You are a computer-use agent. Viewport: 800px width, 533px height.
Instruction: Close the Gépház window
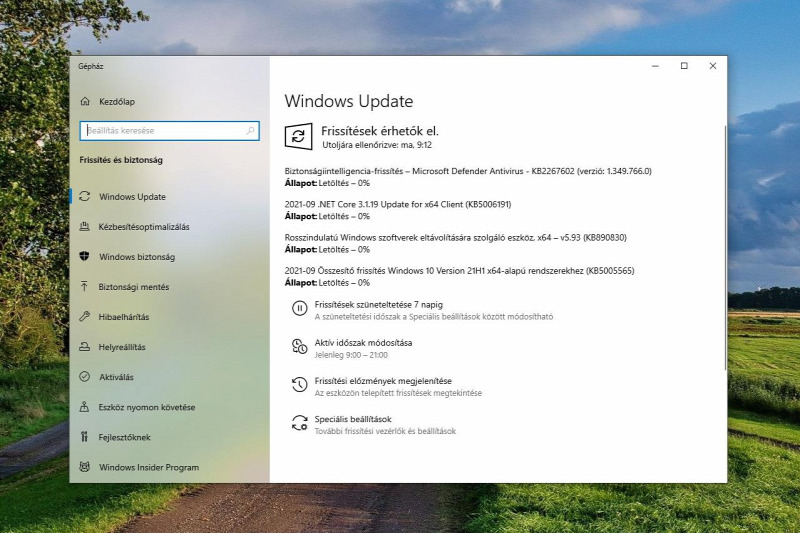(713, 66)
